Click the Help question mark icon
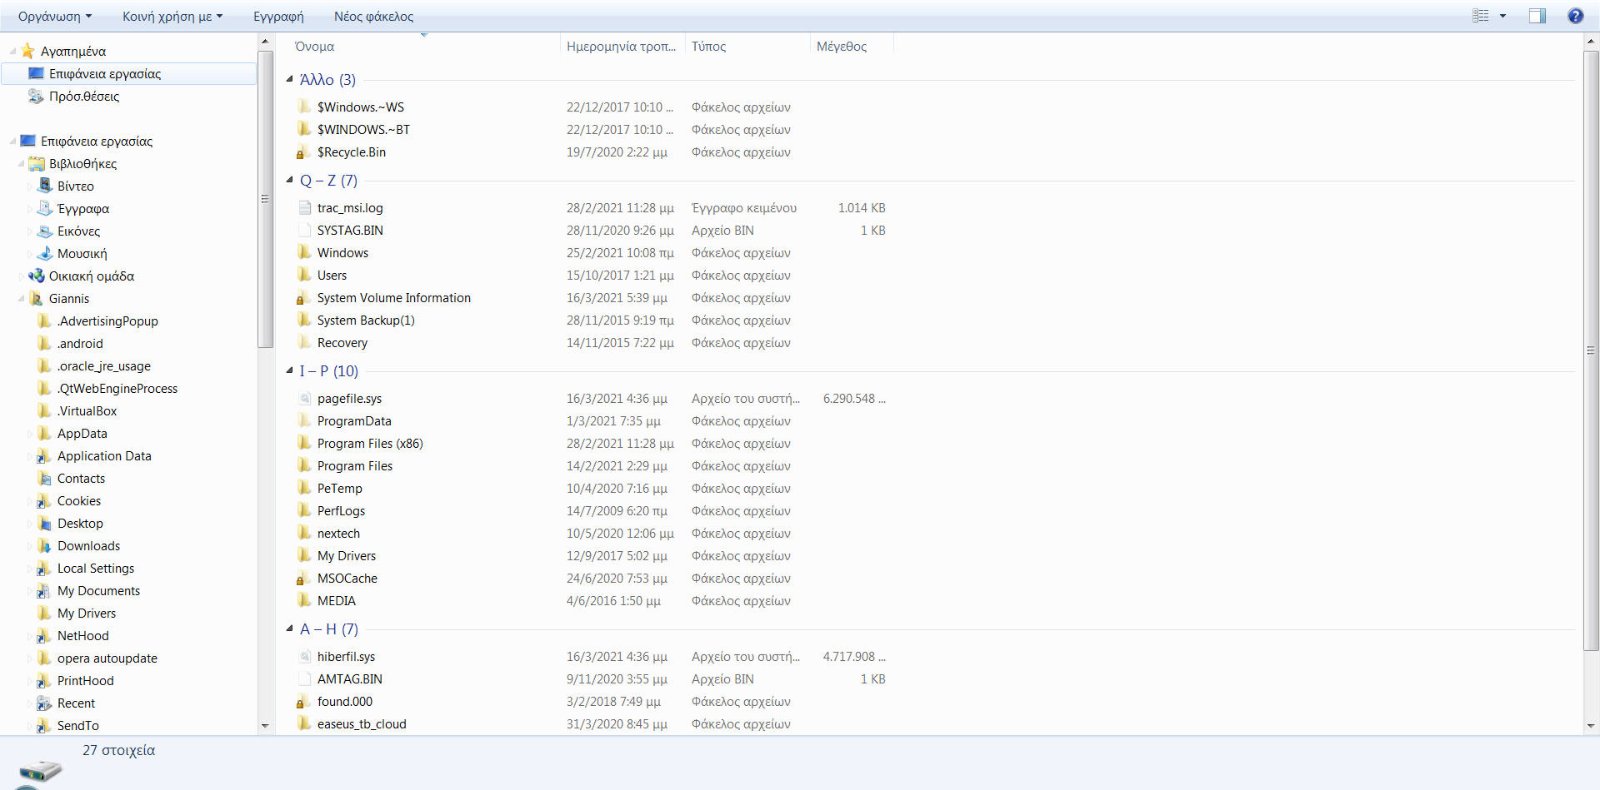 click(1575, 16)
